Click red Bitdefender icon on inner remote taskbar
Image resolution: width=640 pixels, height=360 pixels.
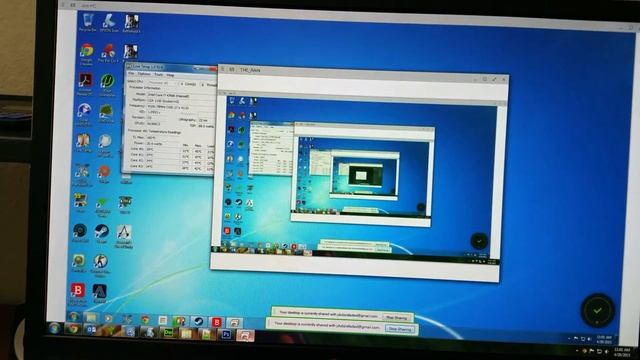pyautogui.click(x=217, y=322)
